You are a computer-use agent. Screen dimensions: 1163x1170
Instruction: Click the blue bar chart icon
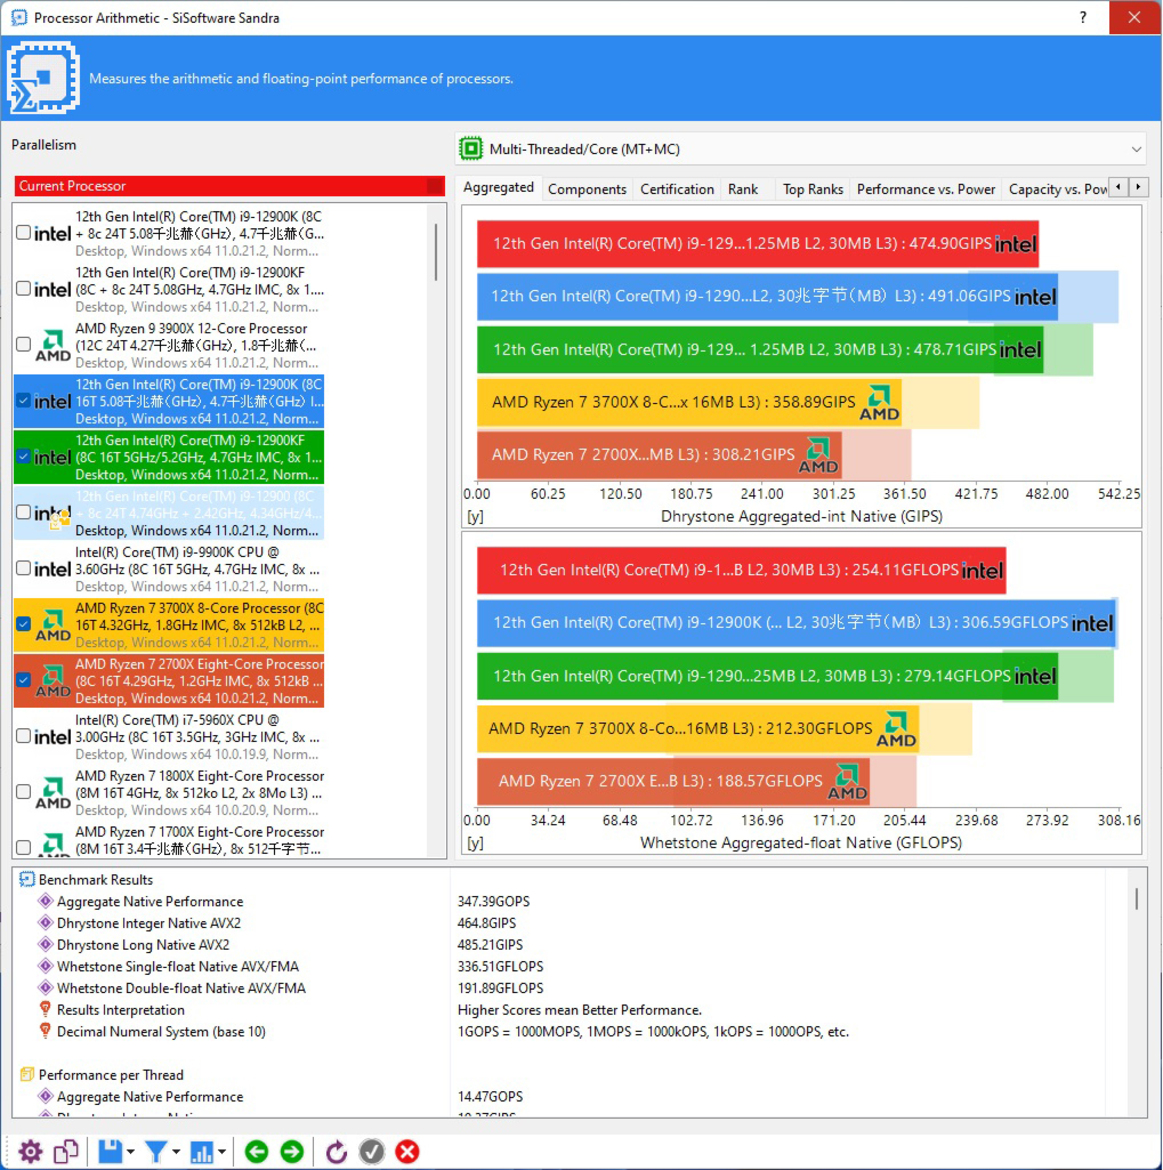[201, 1151]
